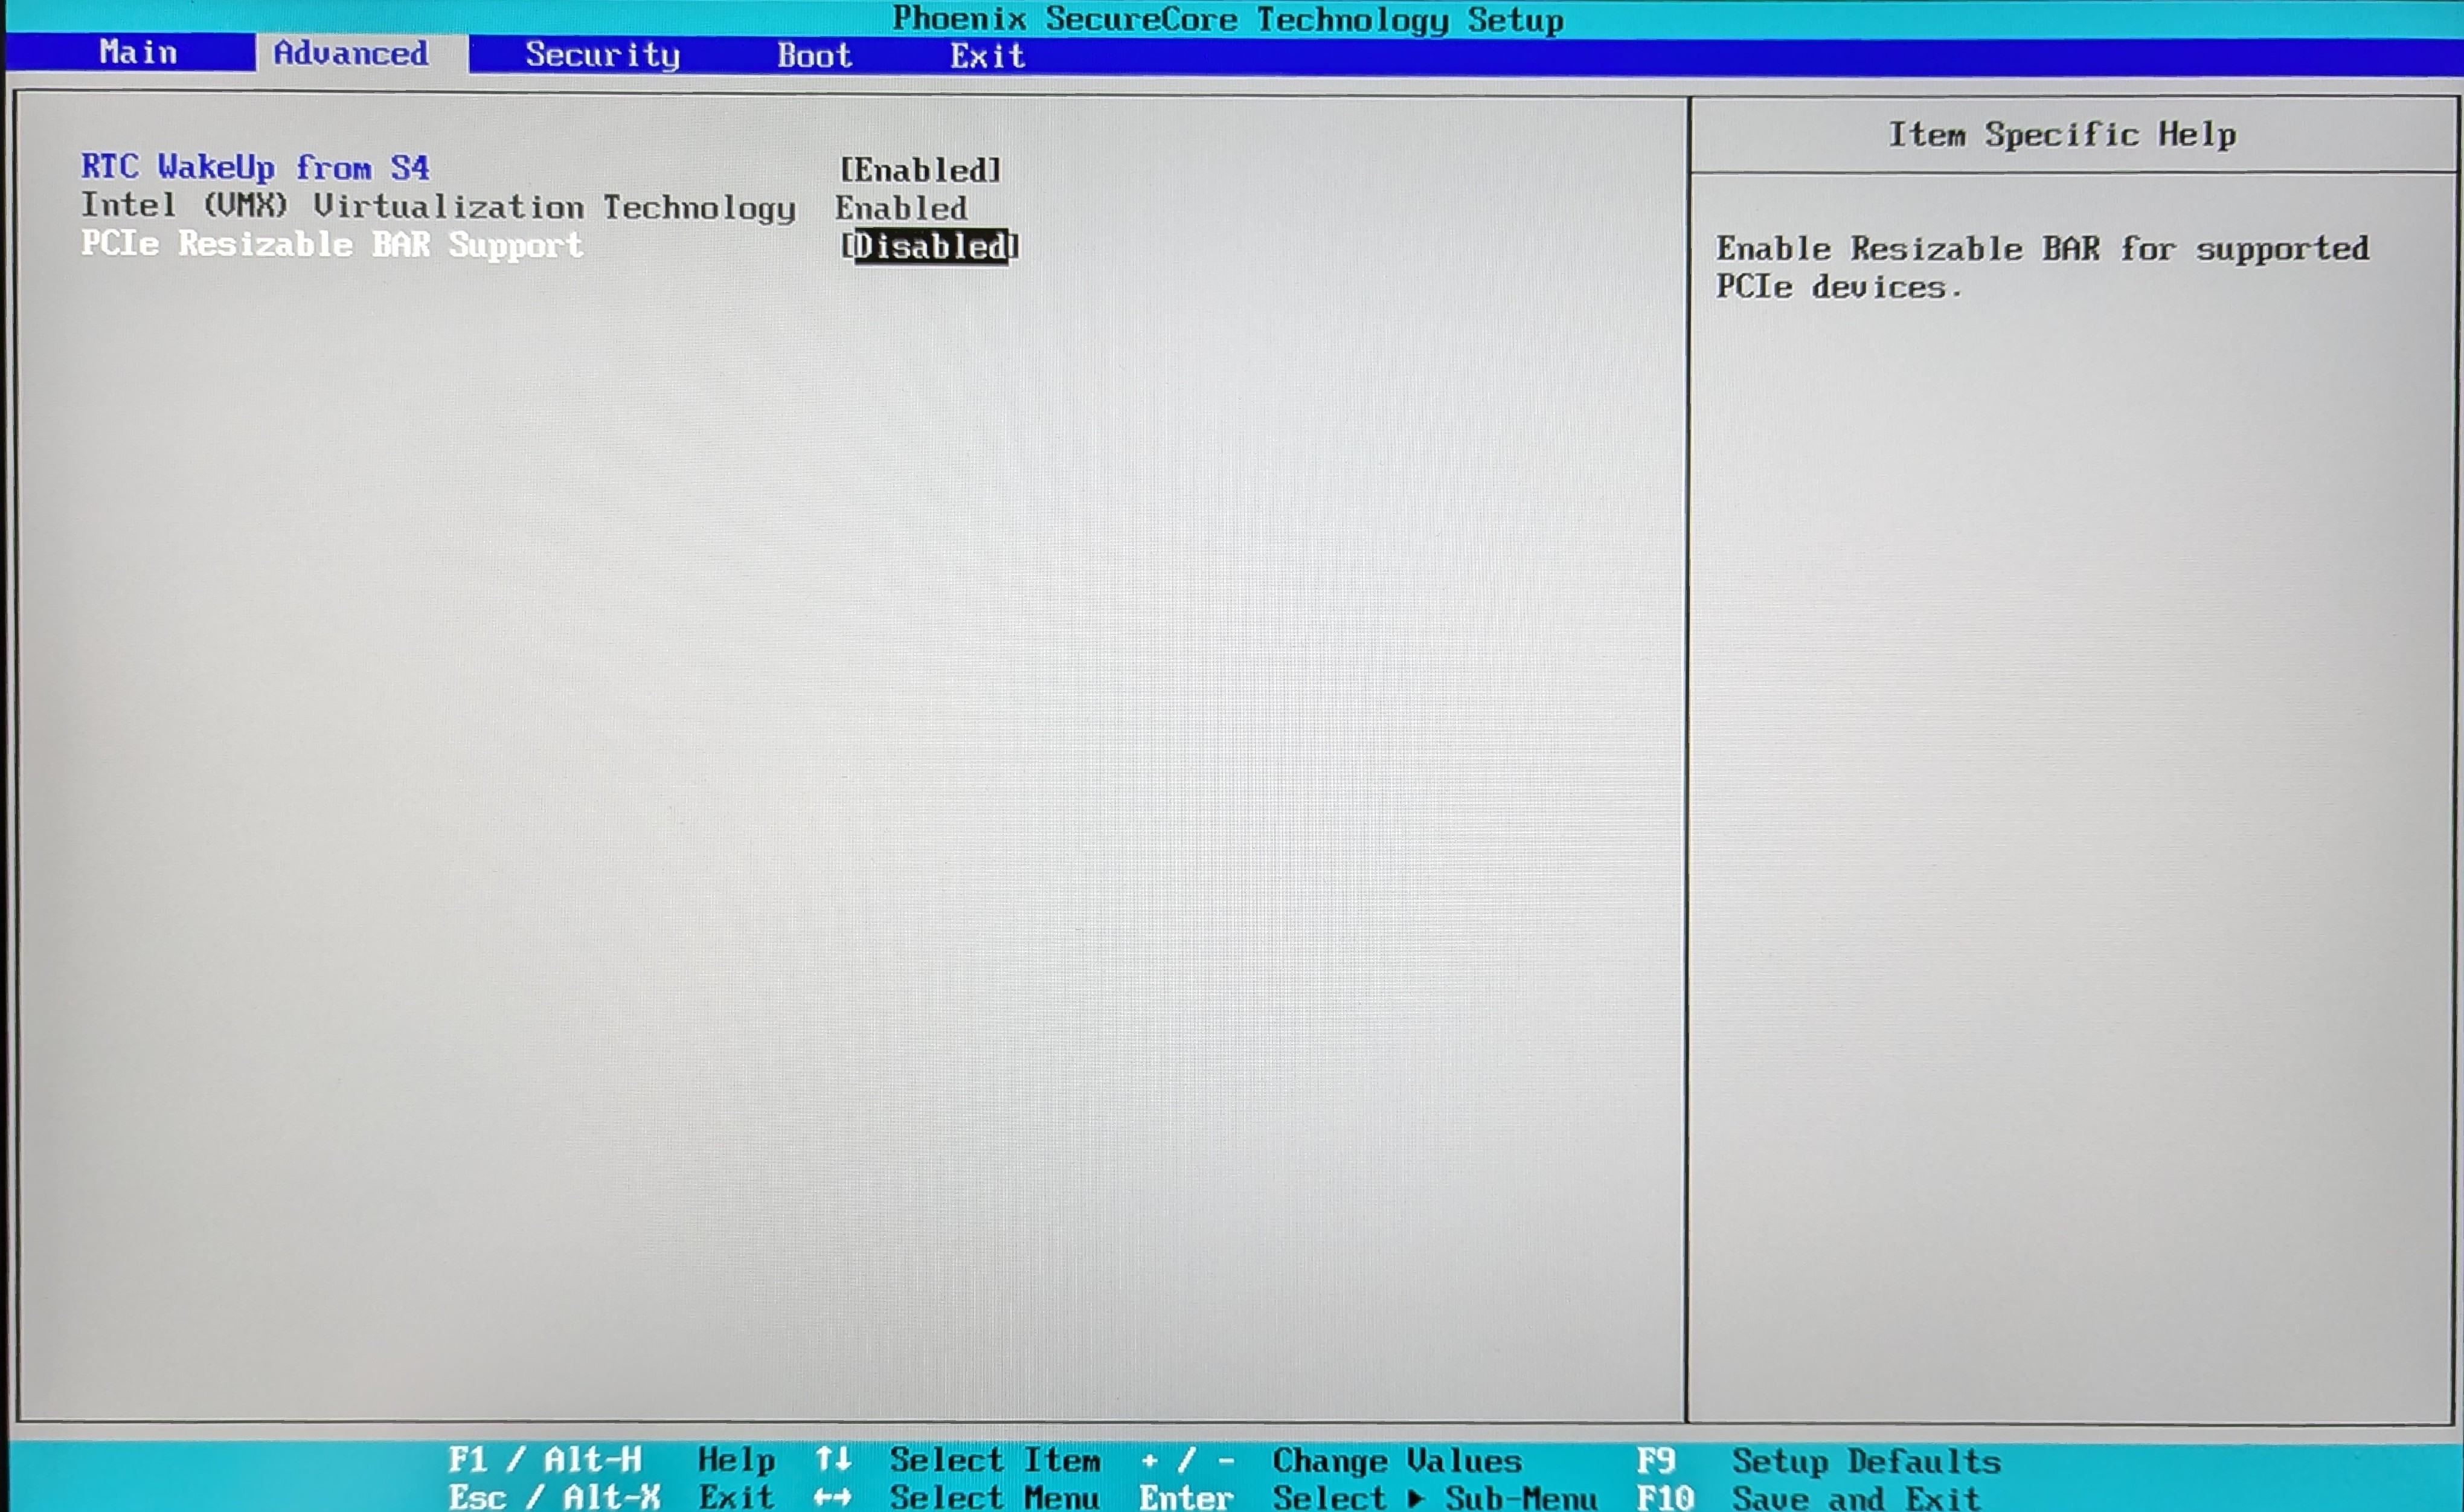Click F9 Setup Defaults shortcut
2464x1512 pixels.
(x=1818, y=1461)
